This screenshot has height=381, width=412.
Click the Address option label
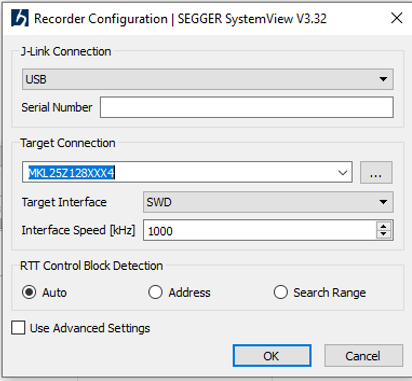point(189,293)
